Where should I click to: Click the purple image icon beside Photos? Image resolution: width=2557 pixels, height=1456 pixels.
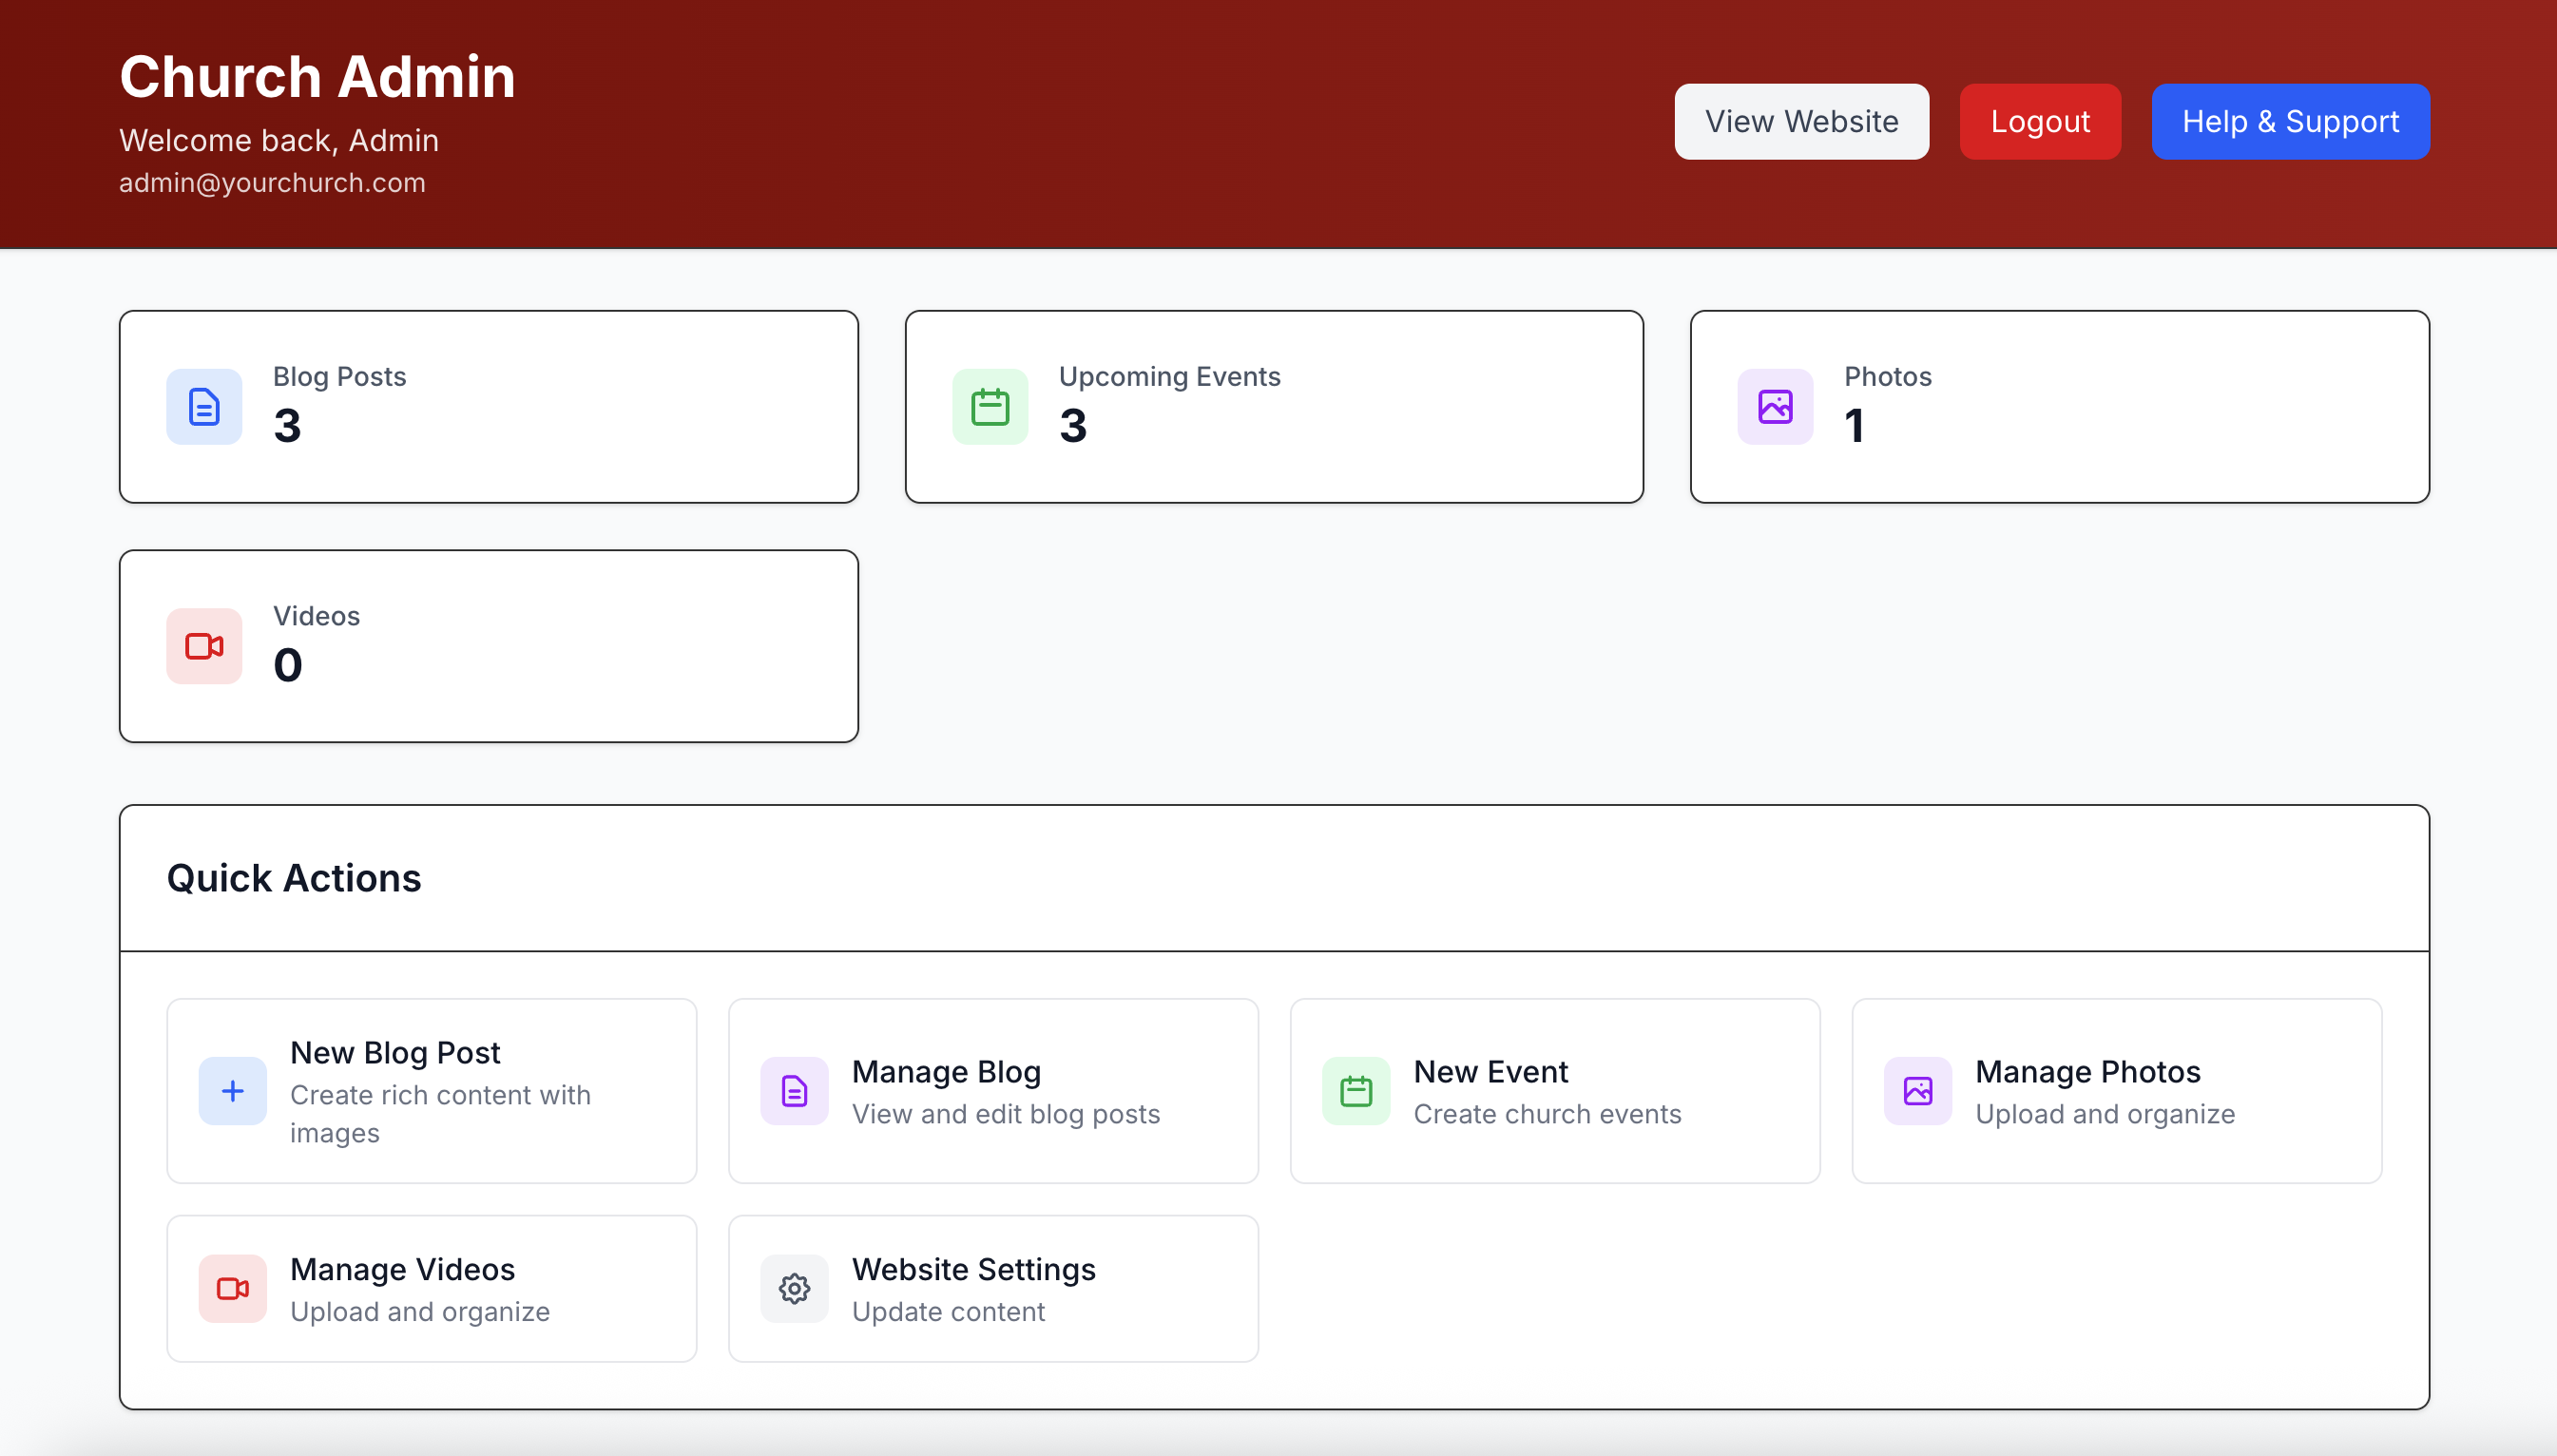click(1775, 407)
